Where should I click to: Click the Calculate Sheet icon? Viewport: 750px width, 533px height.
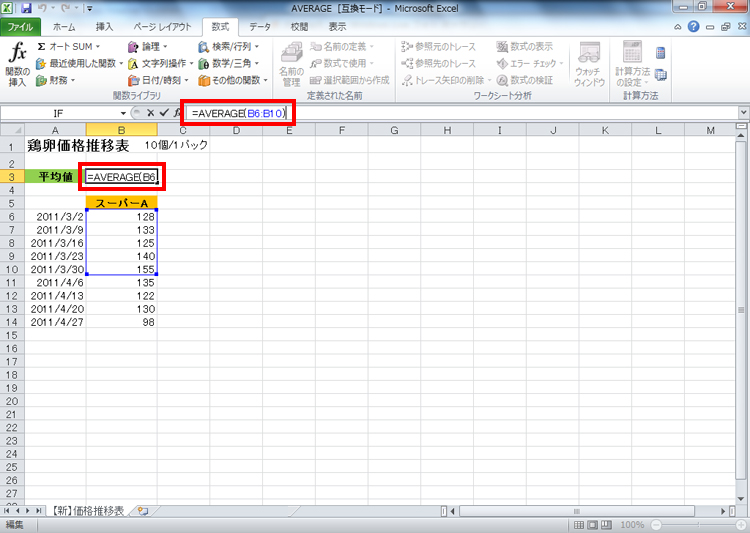661,75
